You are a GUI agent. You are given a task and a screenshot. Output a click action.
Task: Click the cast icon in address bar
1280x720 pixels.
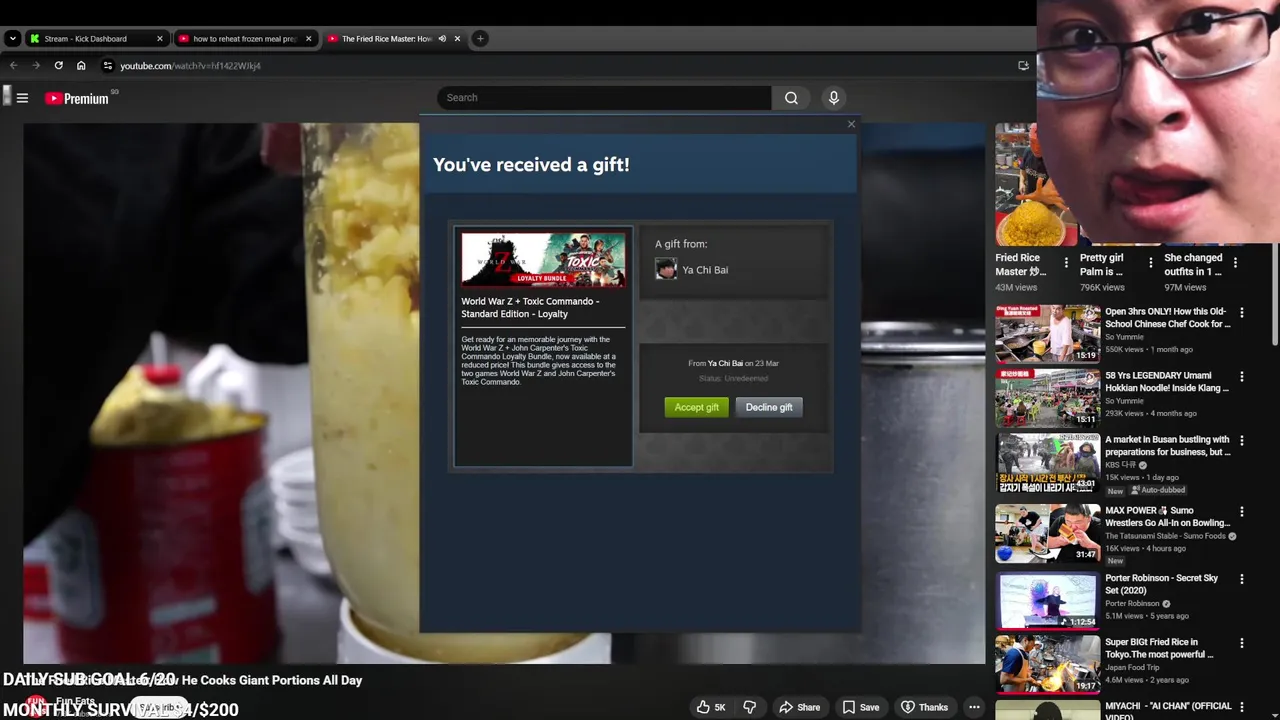point(1023,66)
